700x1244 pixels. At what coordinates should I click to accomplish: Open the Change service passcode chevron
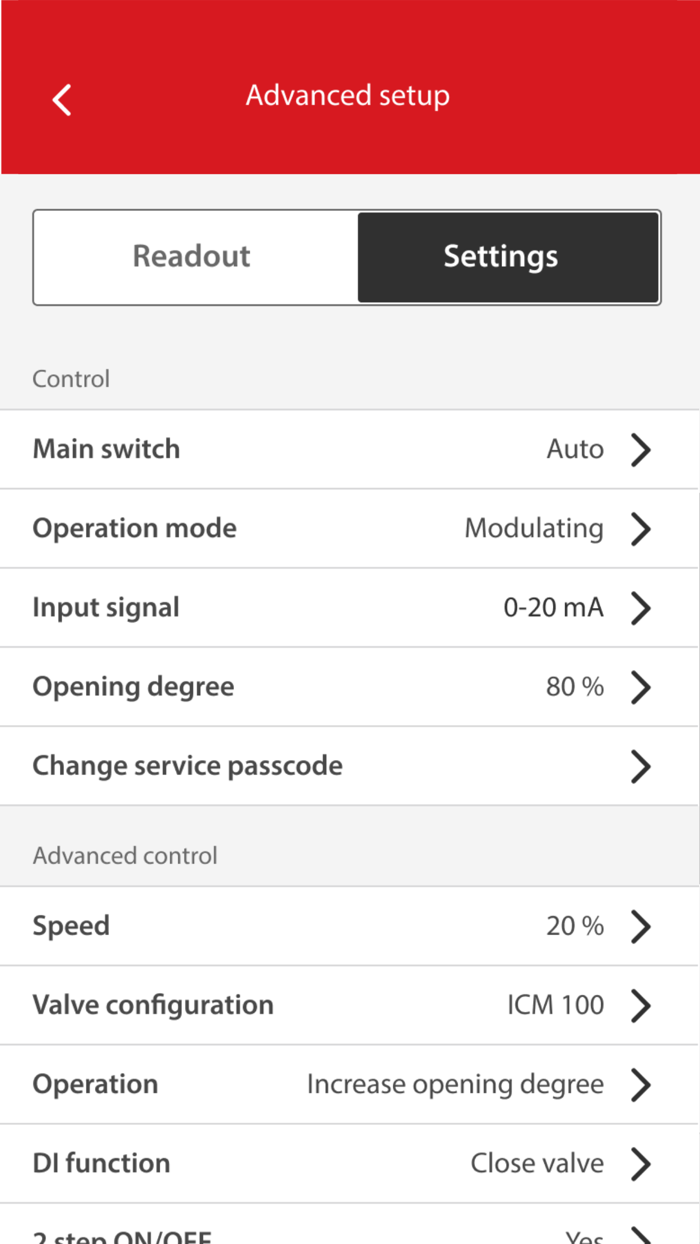pos(641,765)
